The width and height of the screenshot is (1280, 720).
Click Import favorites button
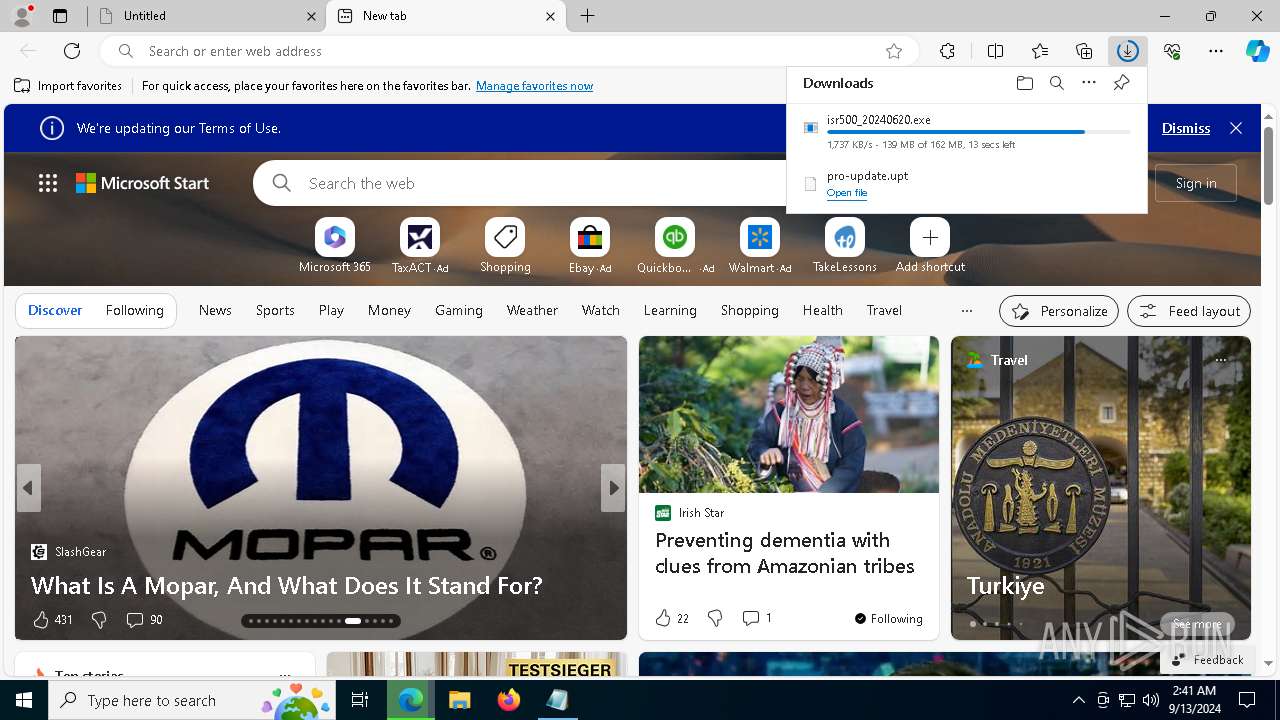(x=68, y=86)
